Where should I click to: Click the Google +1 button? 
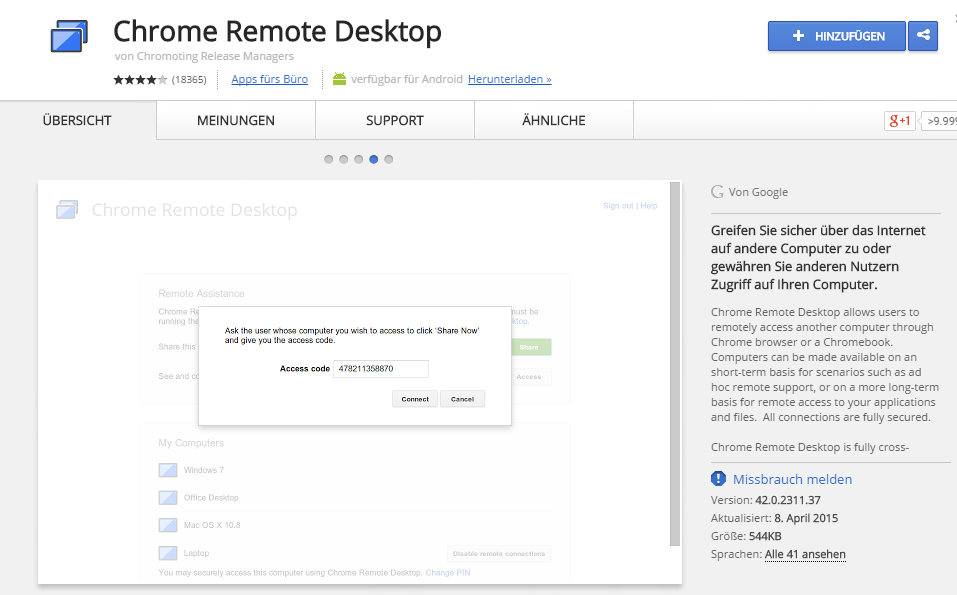[900, 121]
